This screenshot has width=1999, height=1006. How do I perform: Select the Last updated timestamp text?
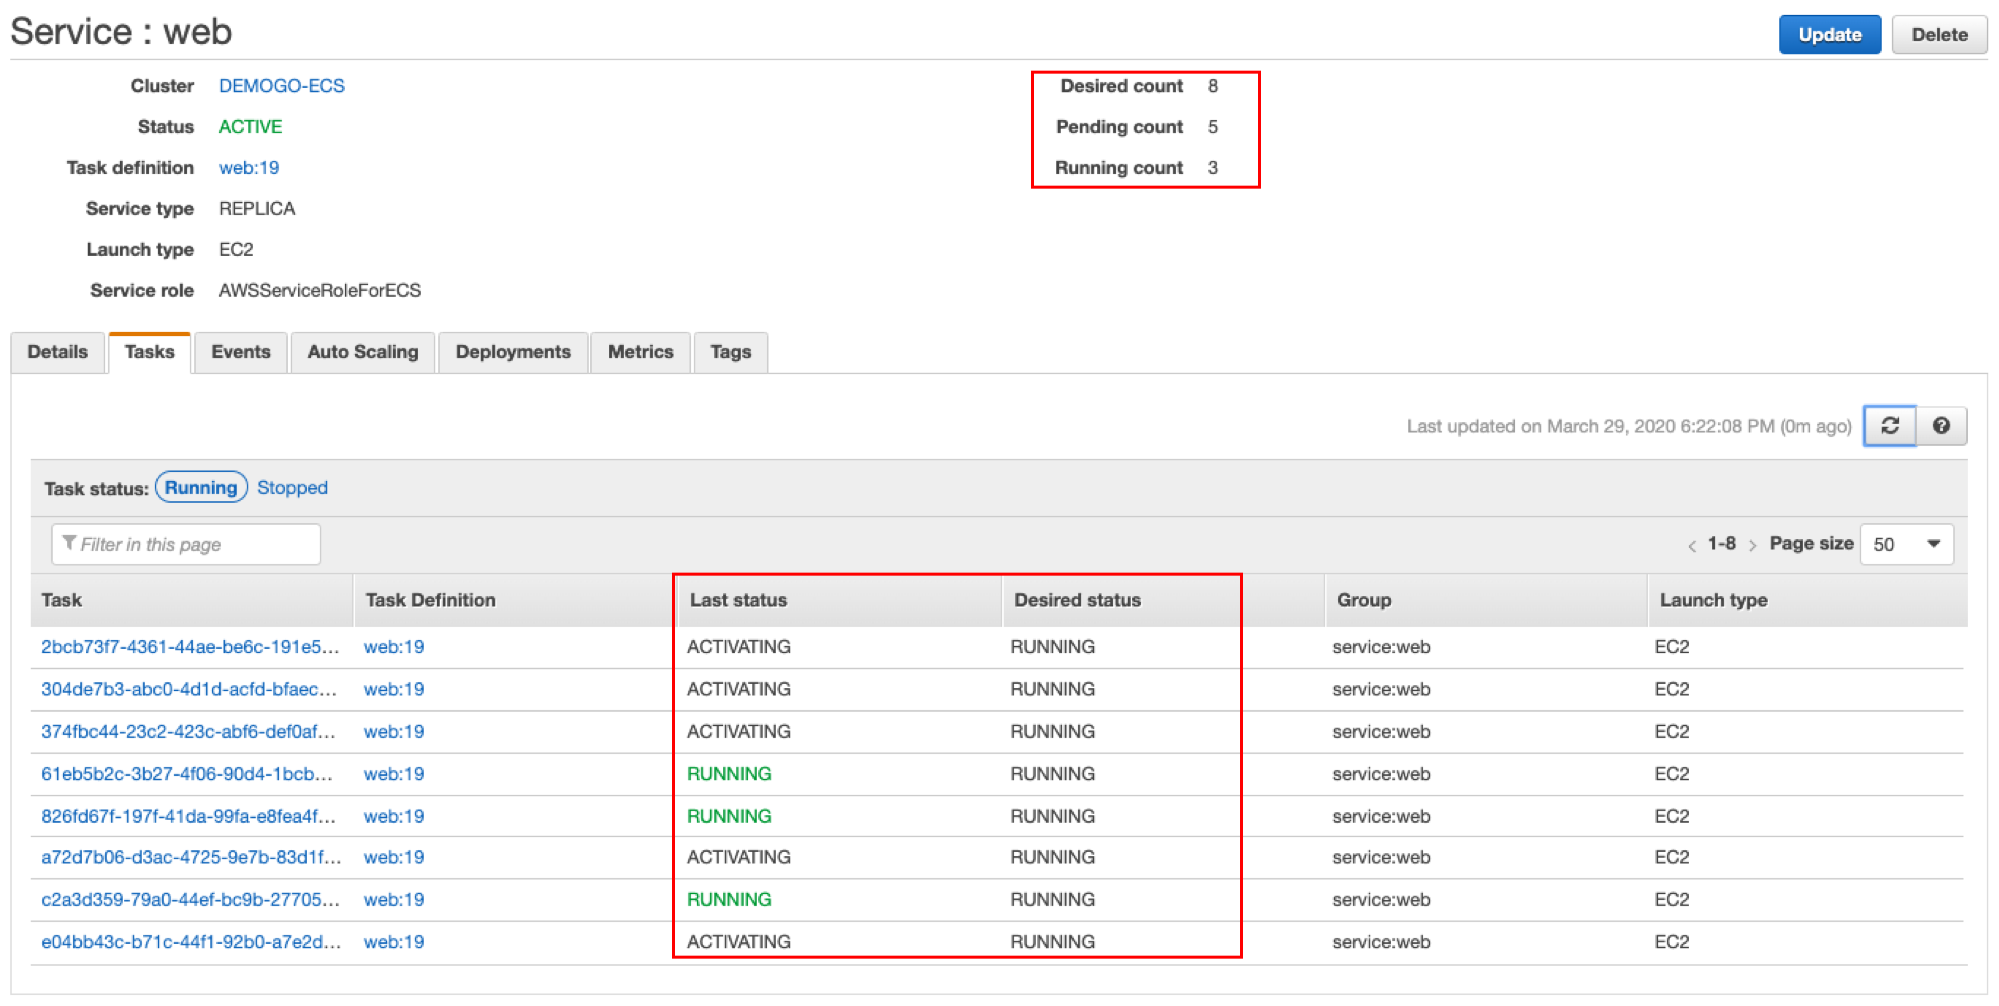click(1629, 426)
